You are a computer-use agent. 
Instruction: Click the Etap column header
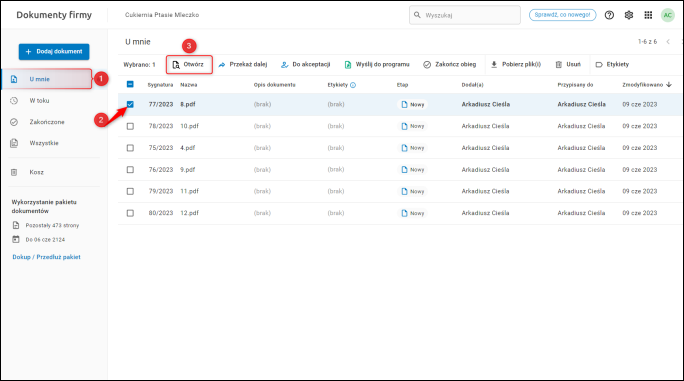click(402, 85)
